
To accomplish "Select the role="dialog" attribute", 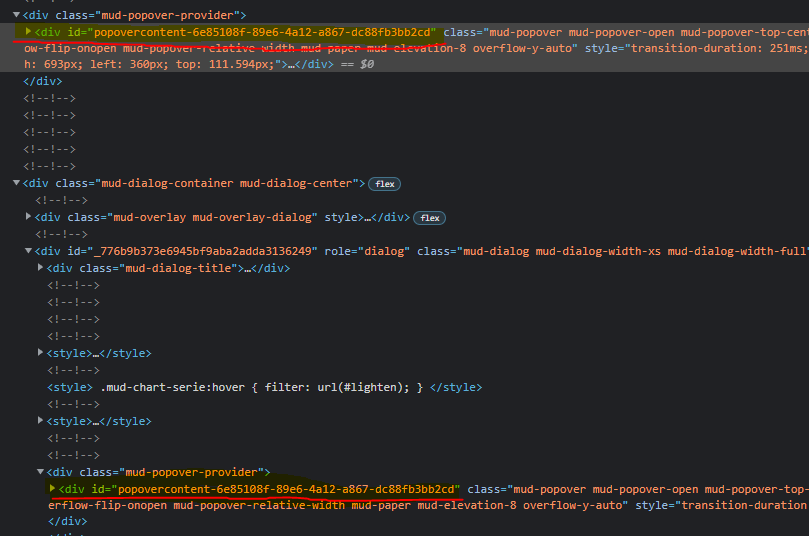I will [367, 251].
